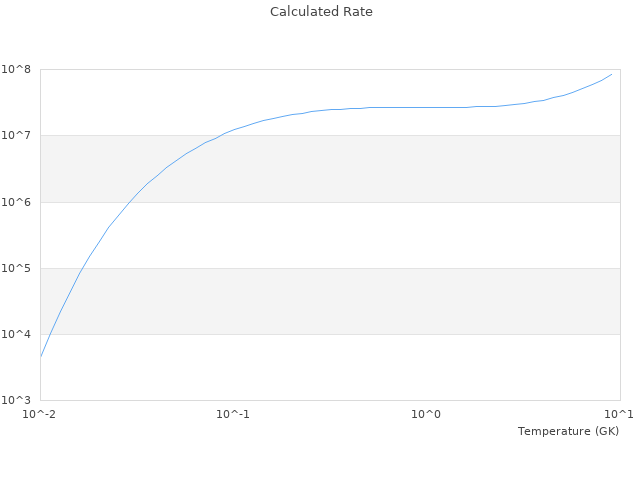Image resolution: width=640 pixels, height=480 pixels.
Task: Click the blue curve's highest end point
Action: [611, 74]
